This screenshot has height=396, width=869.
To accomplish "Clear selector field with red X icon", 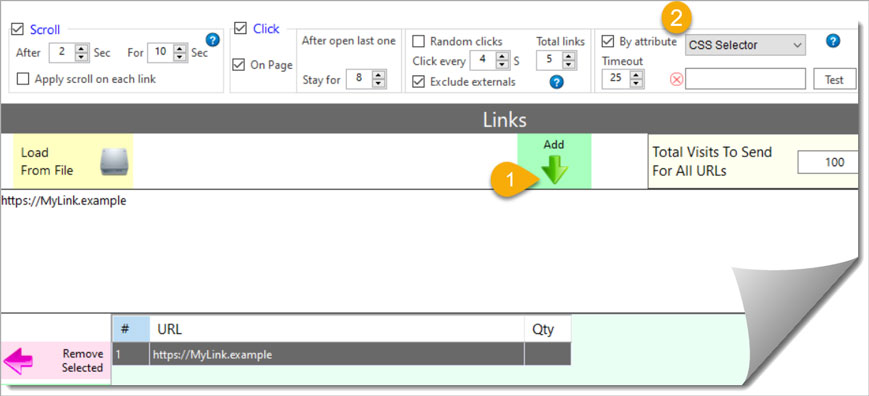I will 677,79.
